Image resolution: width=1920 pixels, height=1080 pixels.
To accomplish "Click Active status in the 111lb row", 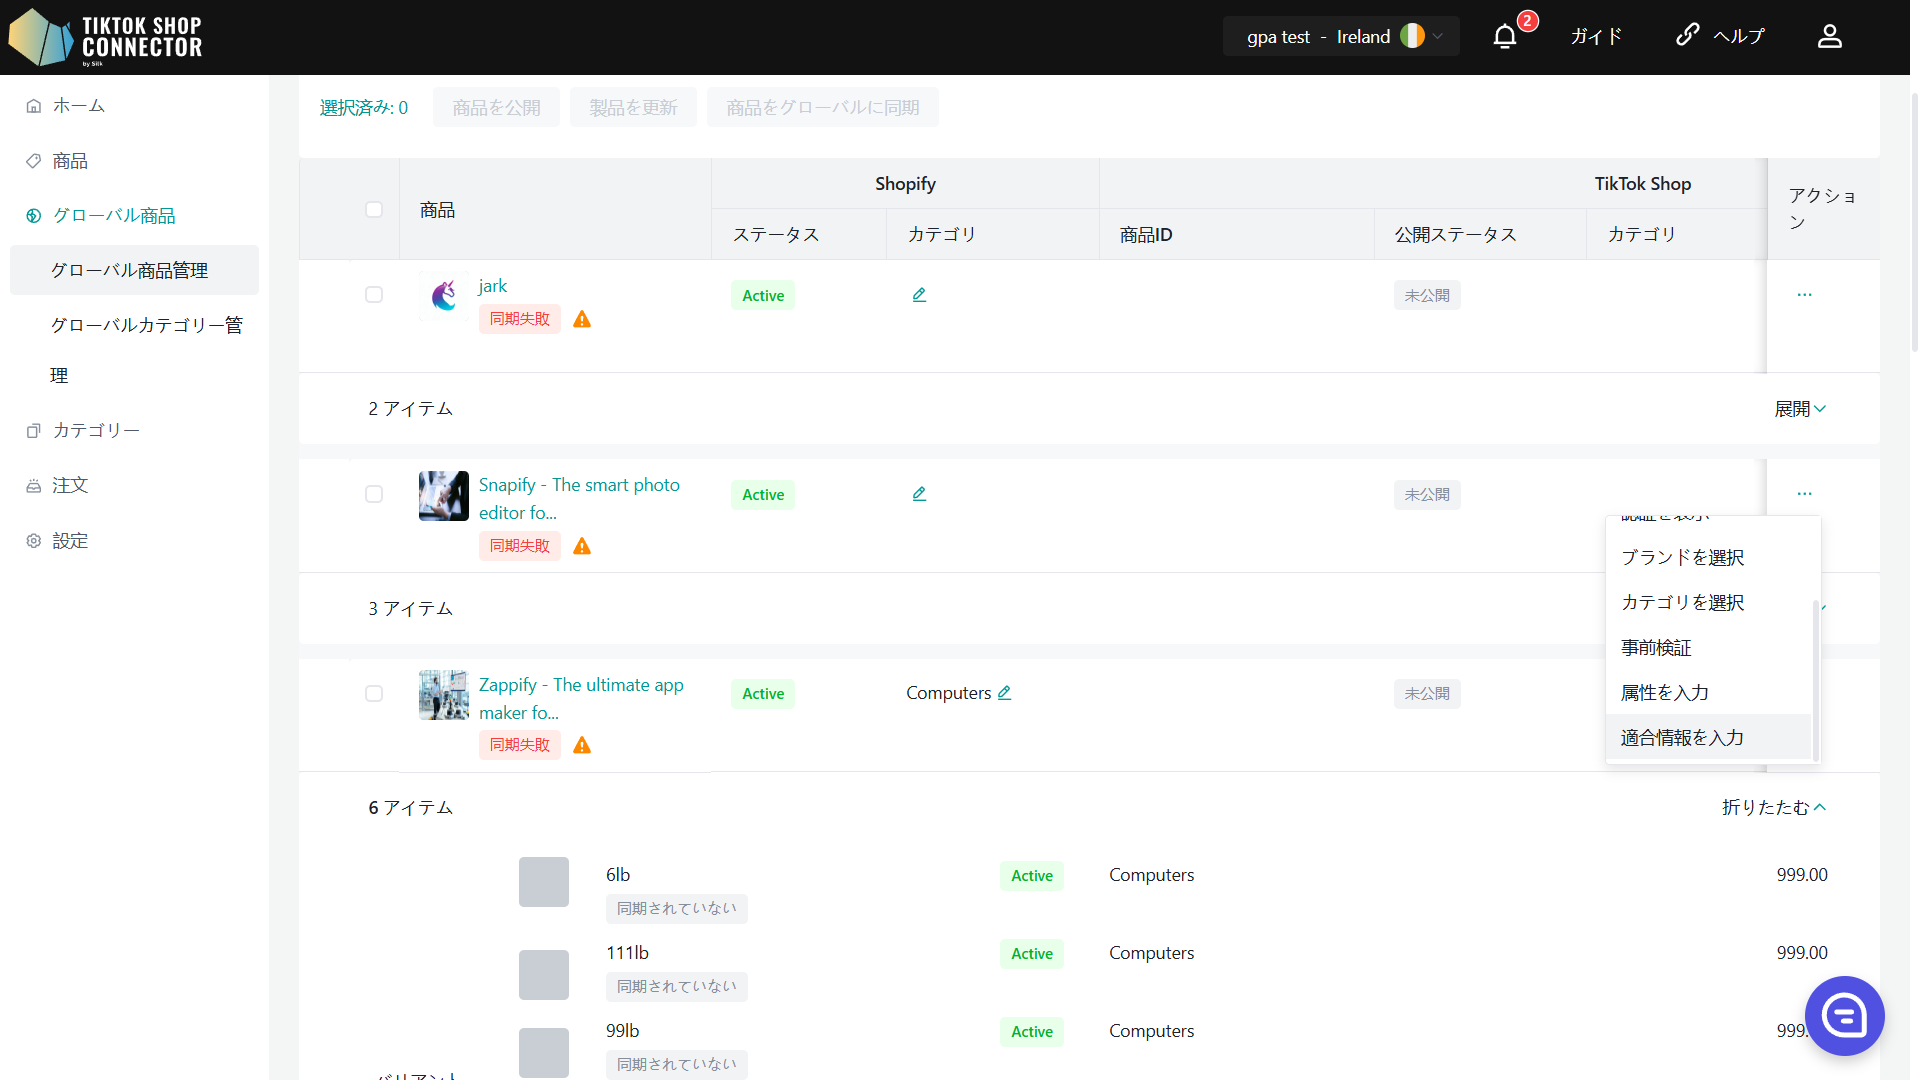I will click(x=1032, y=954).
